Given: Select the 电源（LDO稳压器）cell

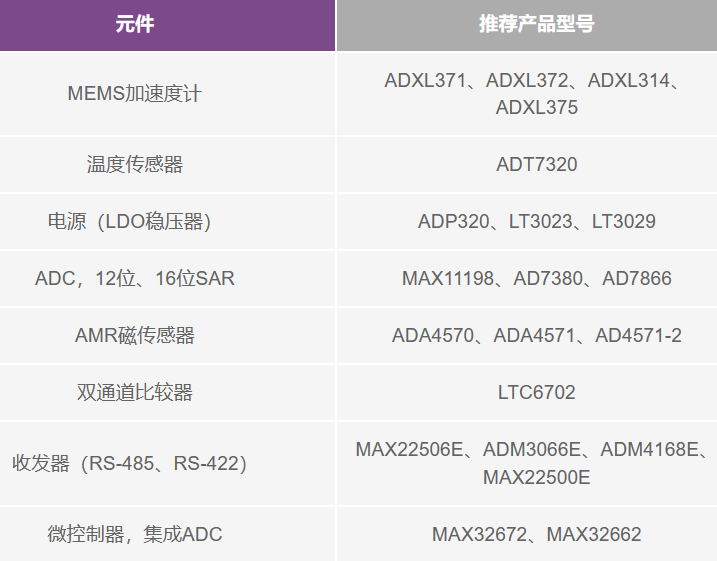Looking at the screenshot, I should [167, 222].
